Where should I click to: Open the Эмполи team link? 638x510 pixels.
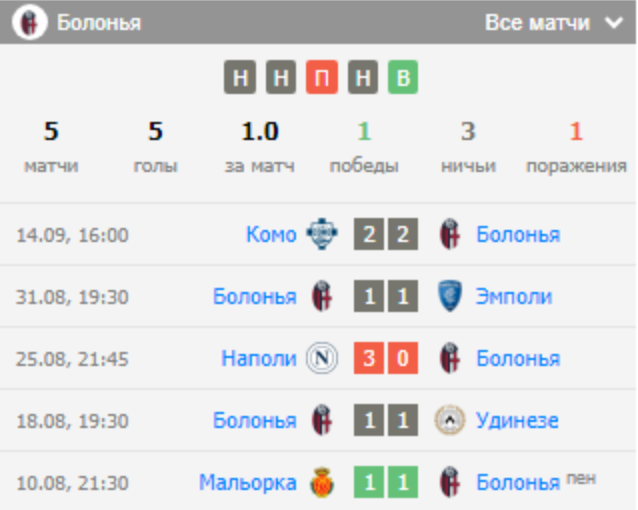click(514, 297)
